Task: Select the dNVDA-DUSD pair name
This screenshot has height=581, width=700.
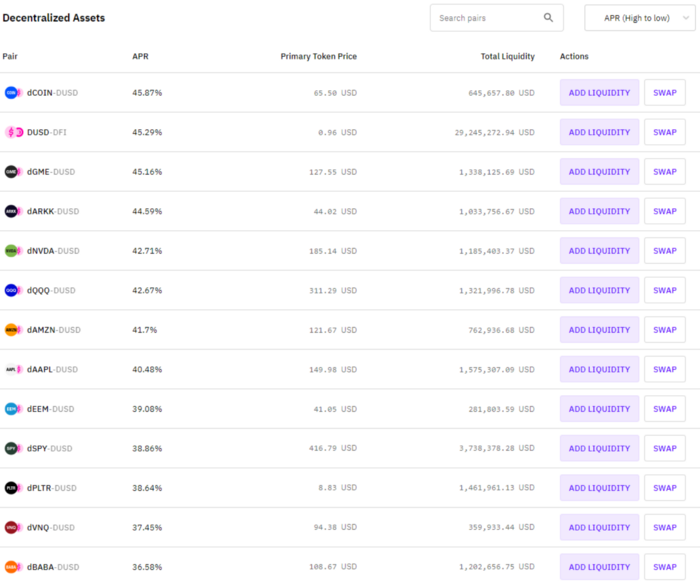Action: click(x=53, y=251)
